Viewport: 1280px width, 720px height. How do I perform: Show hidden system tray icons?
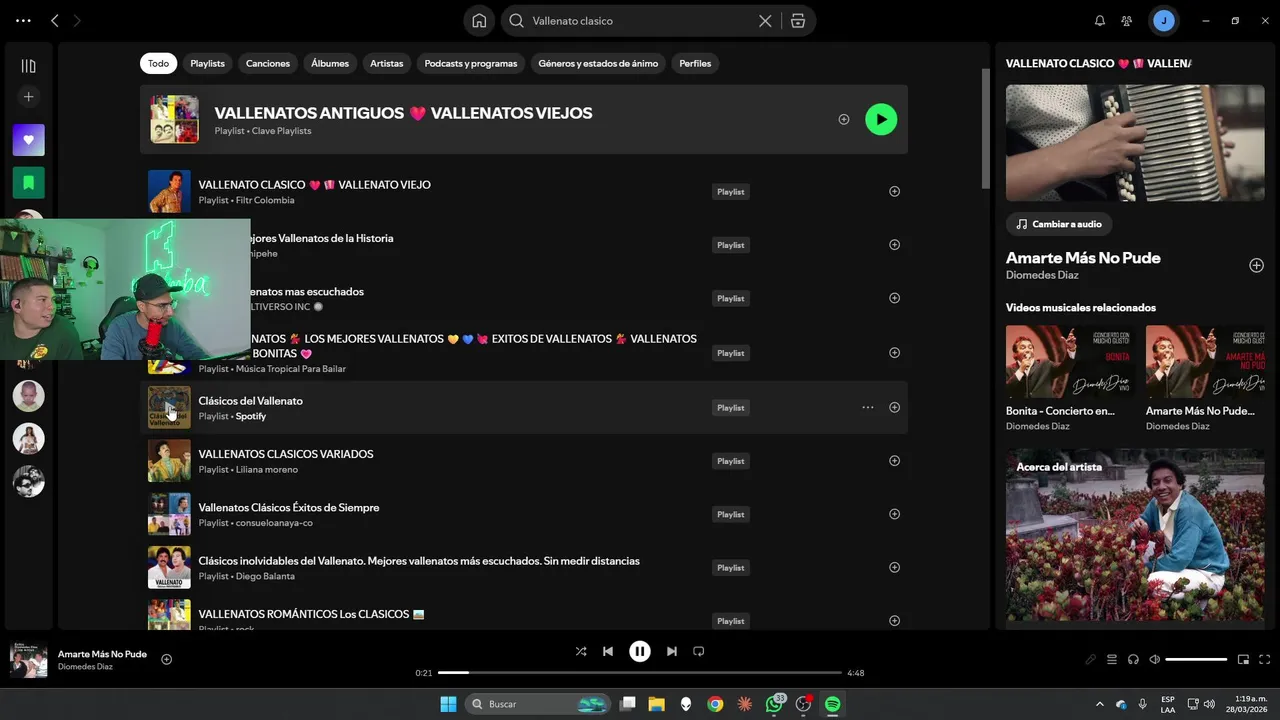1100,704
